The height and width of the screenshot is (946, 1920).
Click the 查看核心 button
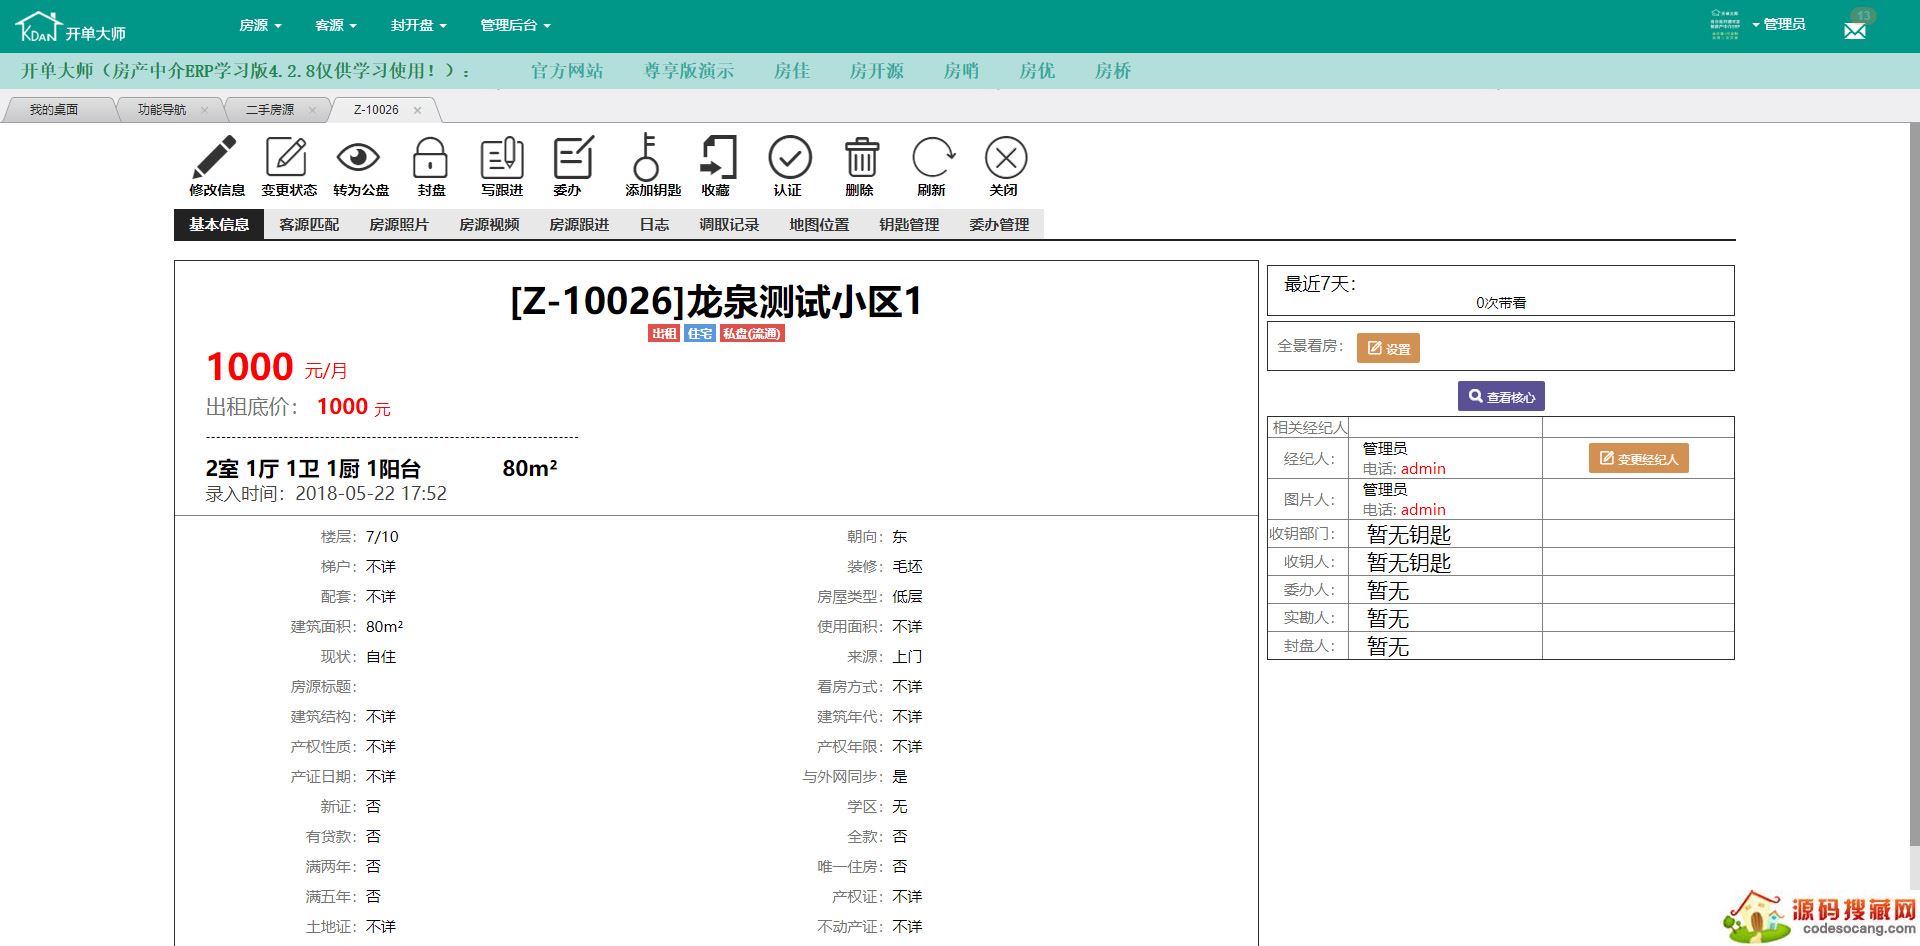tap(1501, 397)
